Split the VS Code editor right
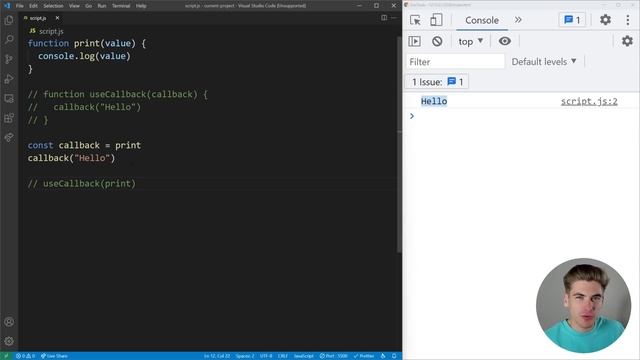Viewport: 640px width, 360px height. point(384,18)
